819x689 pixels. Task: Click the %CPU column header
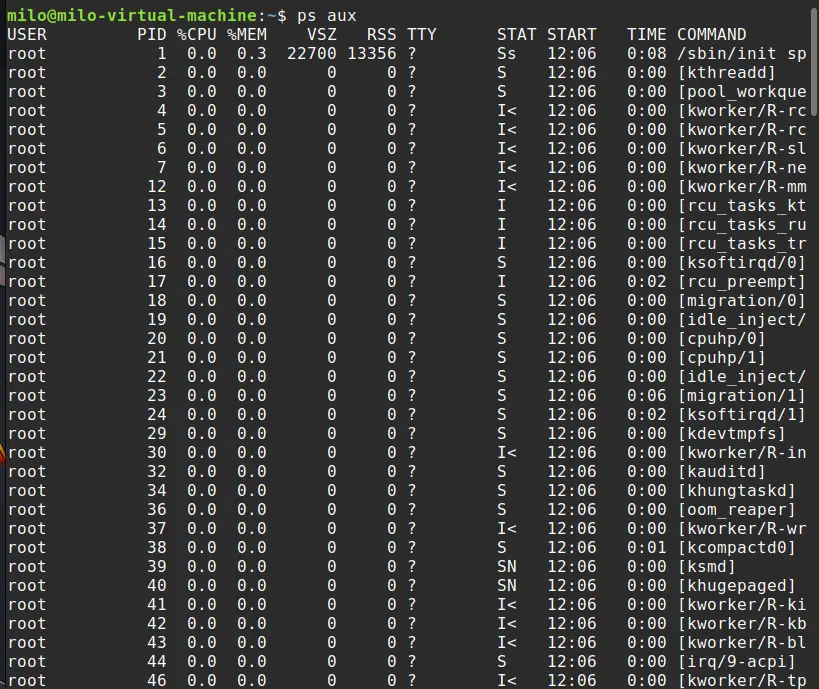[x=196, y=34]
